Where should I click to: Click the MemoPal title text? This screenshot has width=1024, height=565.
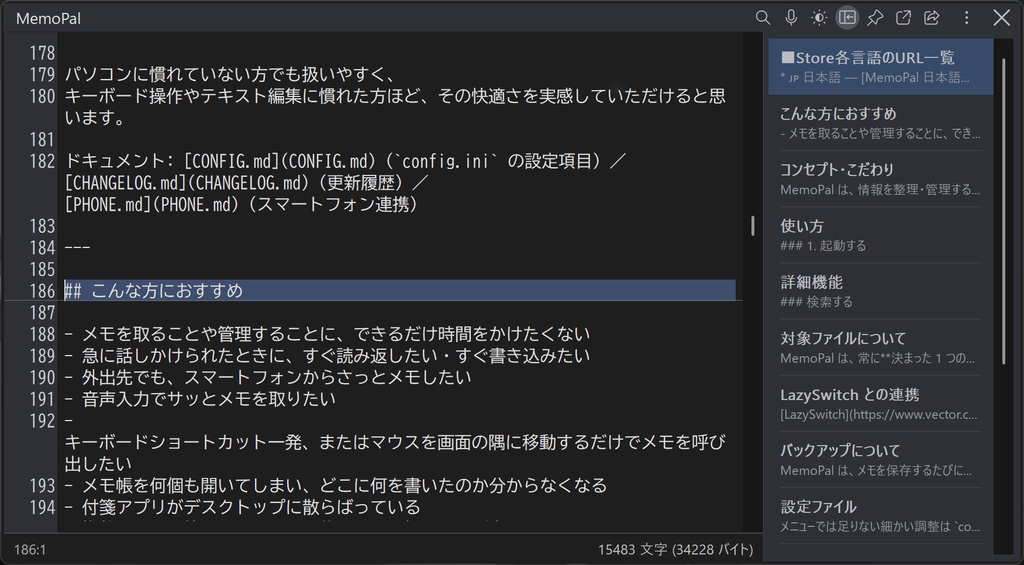(48, 18)
